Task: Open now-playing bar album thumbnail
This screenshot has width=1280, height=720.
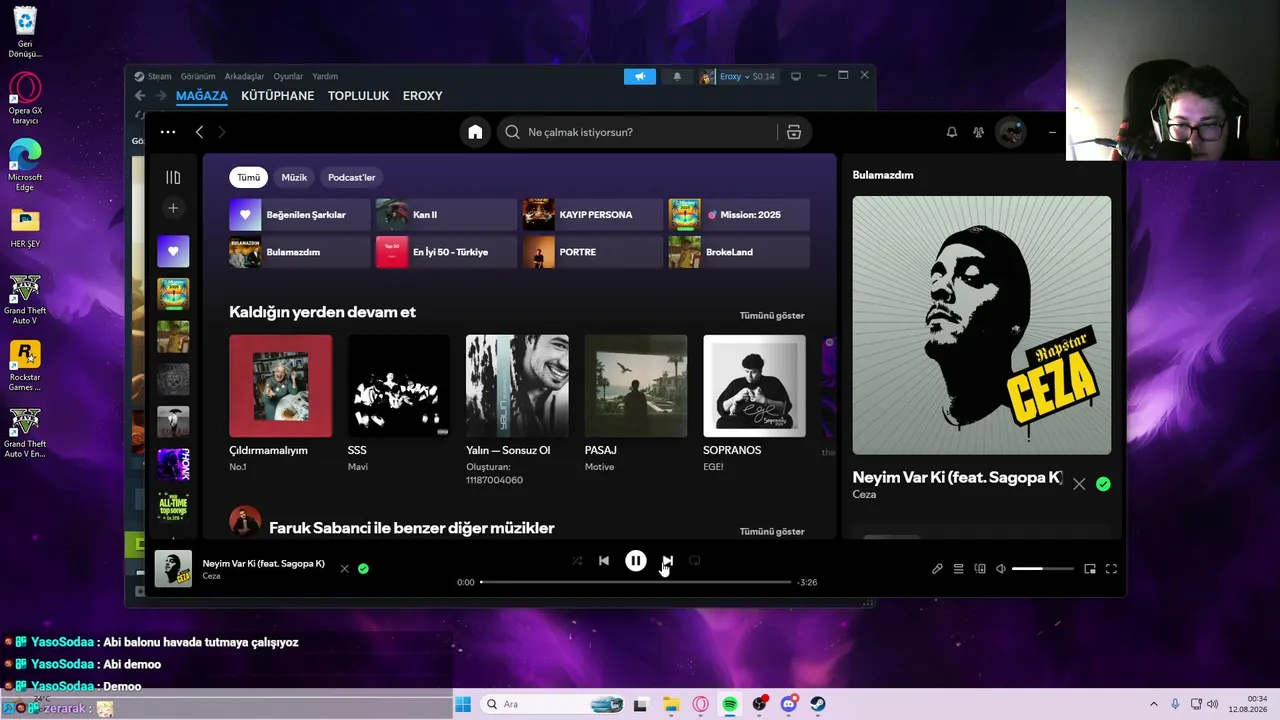Action: (173, 569)
